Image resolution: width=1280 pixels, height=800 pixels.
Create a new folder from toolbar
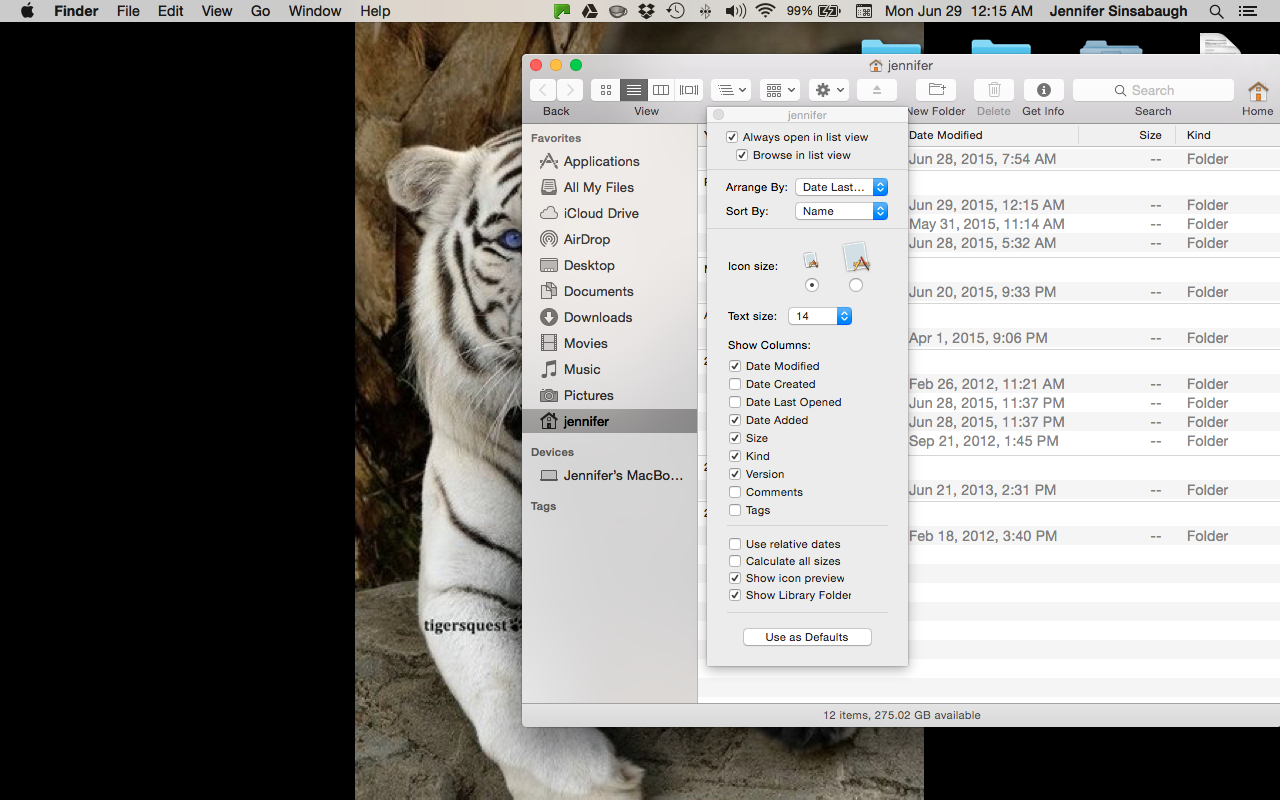[936, 90]
